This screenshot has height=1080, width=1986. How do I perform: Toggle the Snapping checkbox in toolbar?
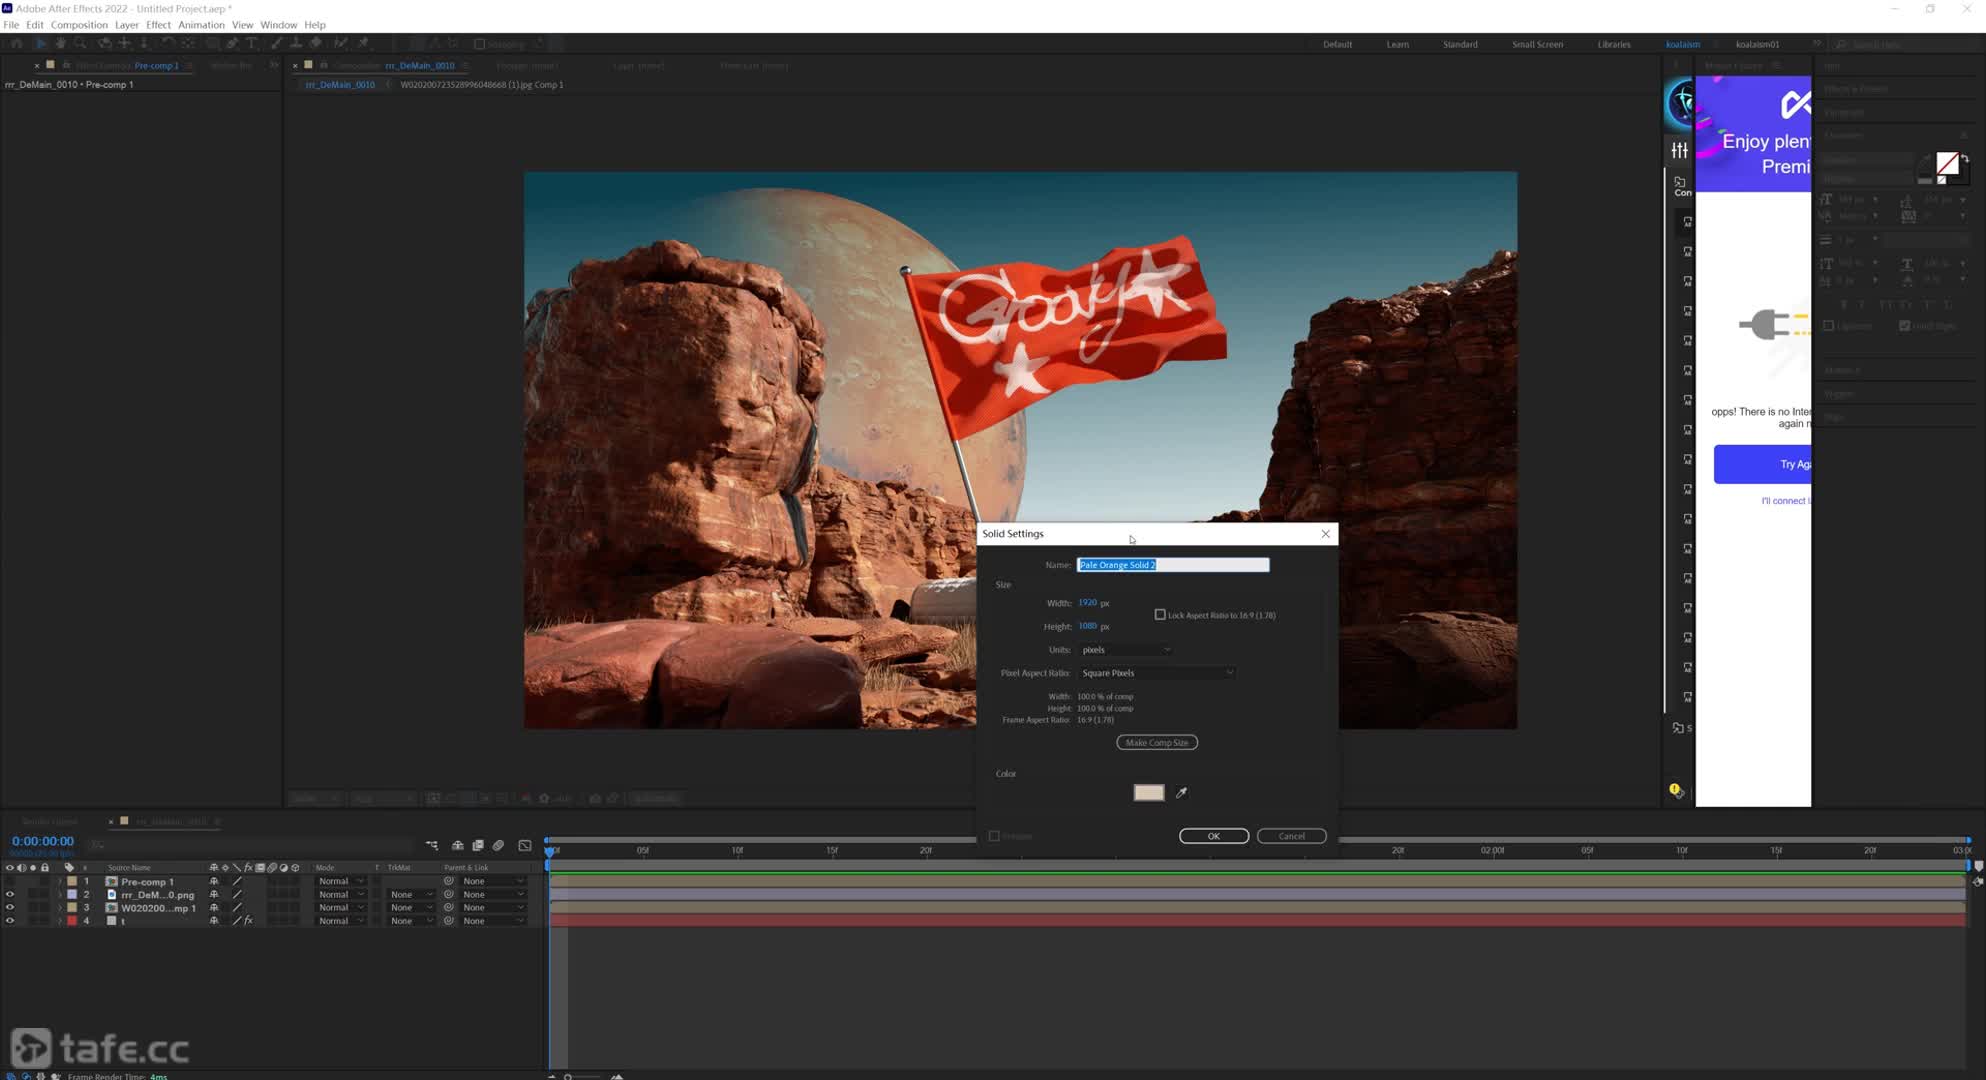[x=479, y=44]
